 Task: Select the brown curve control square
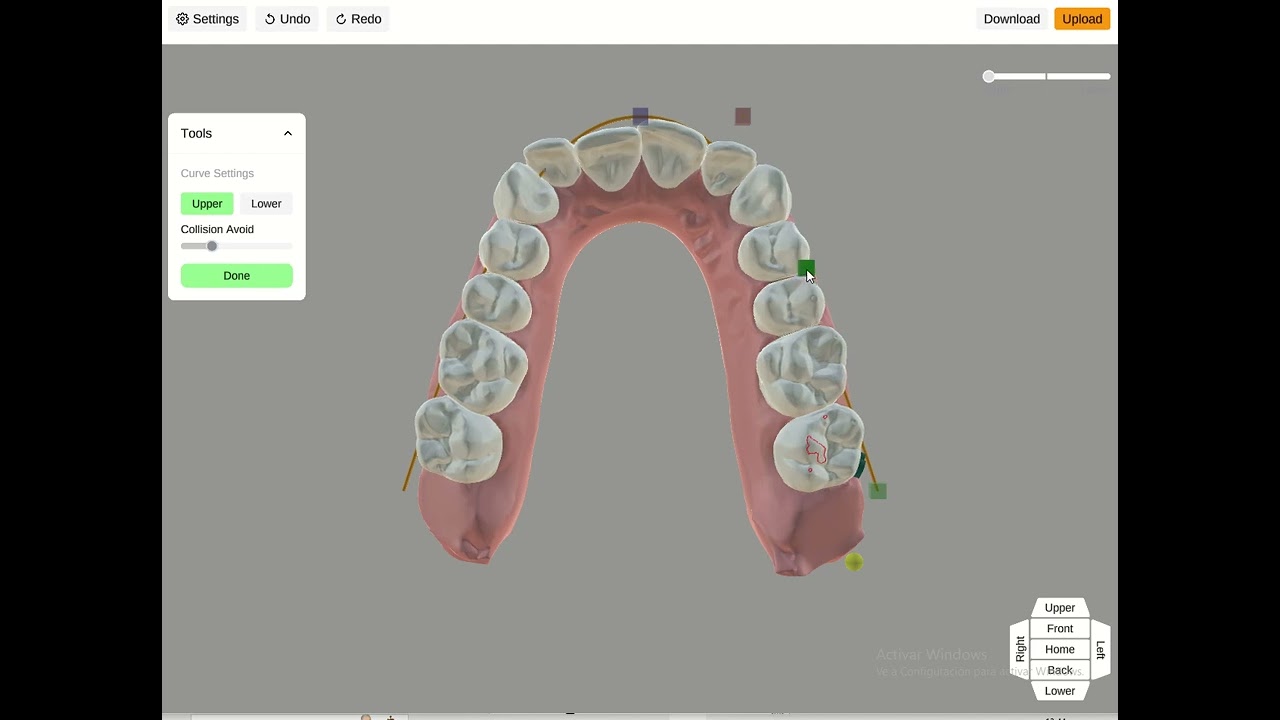point(743,116)
